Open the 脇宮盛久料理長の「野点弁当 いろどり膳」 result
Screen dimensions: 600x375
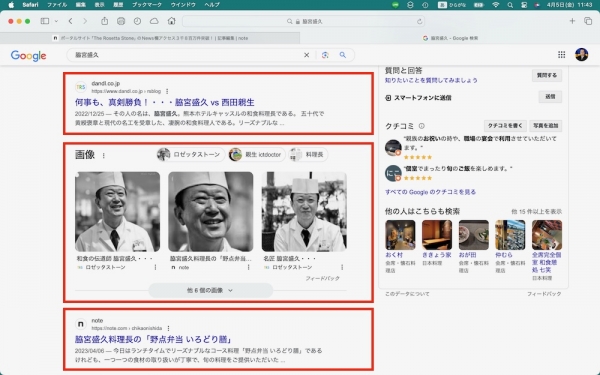click(153, 339)
